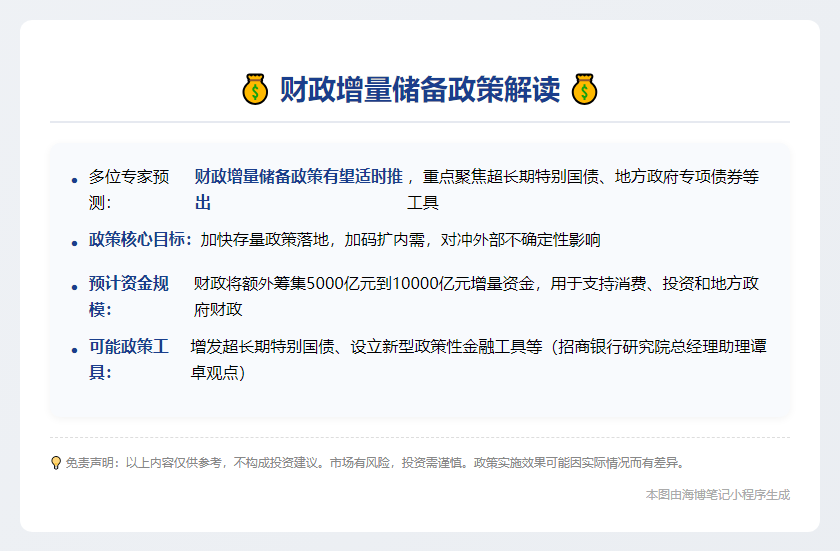Screen dimensions: 840x551
Task: Click the text 加快存量政策落地,加码扩内需
Action: pos(312,239)
